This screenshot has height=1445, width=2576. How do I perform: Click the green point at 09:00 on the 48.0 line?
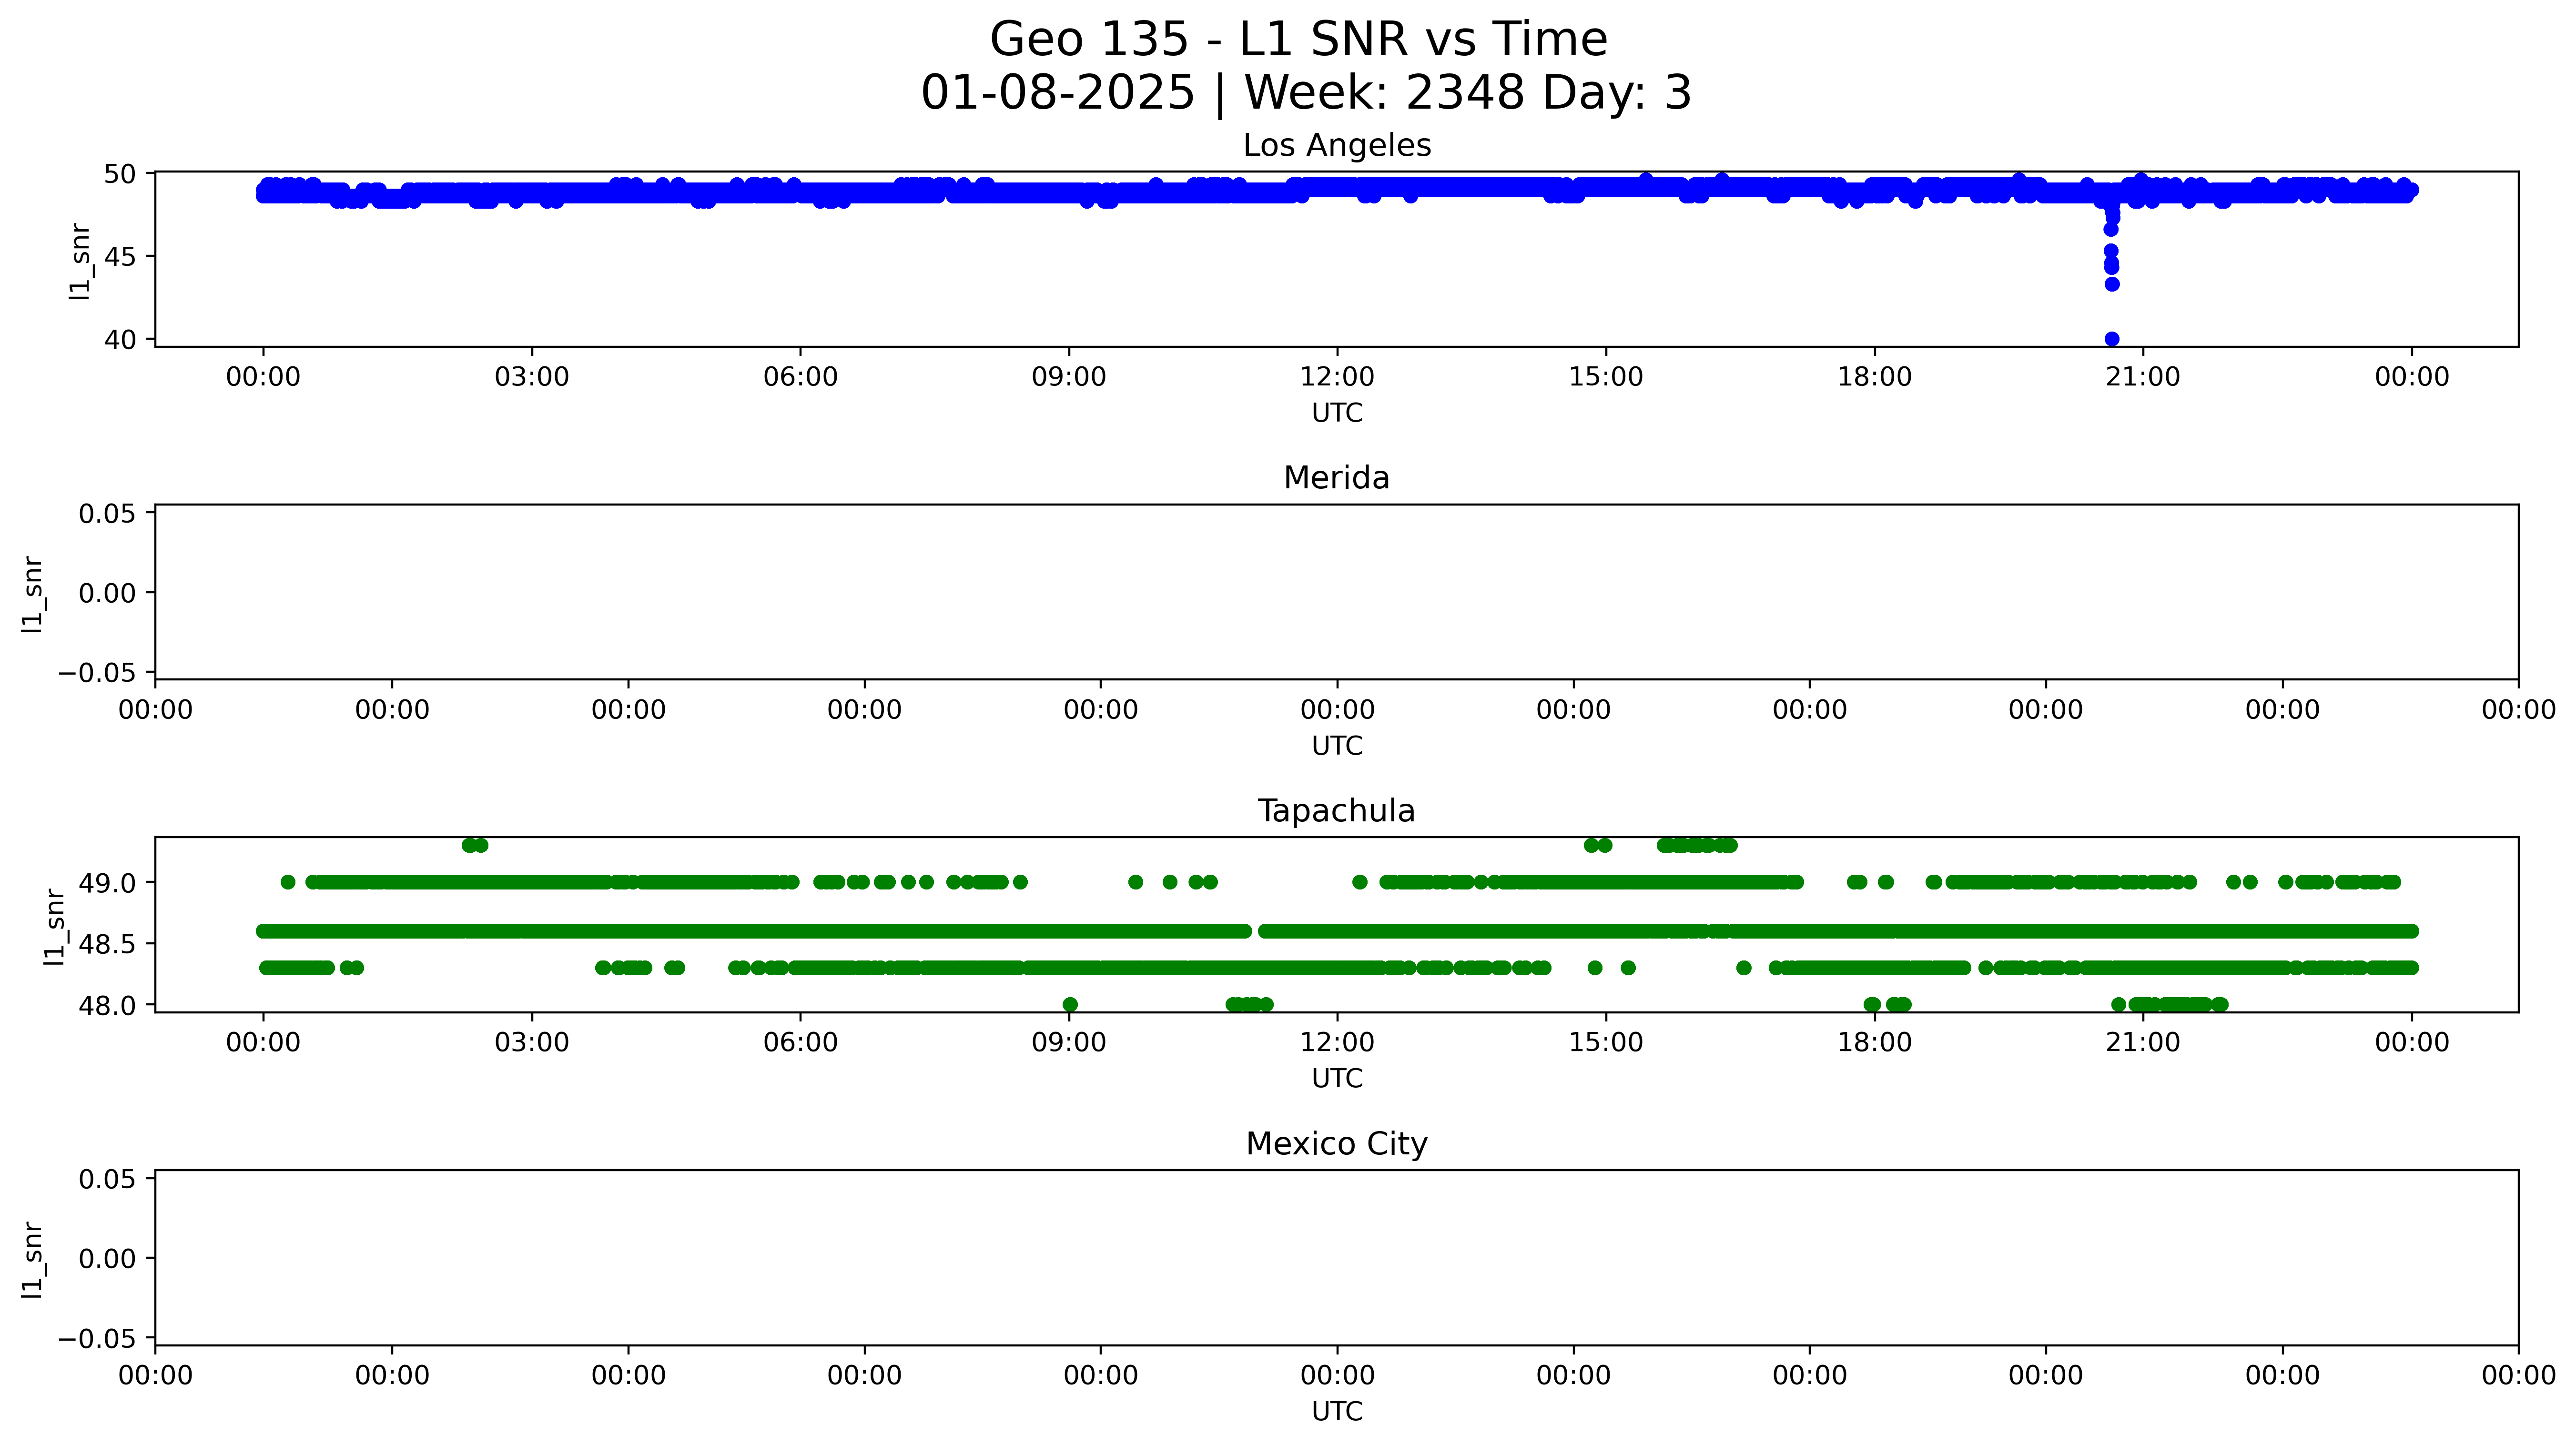[1070, 1004]
